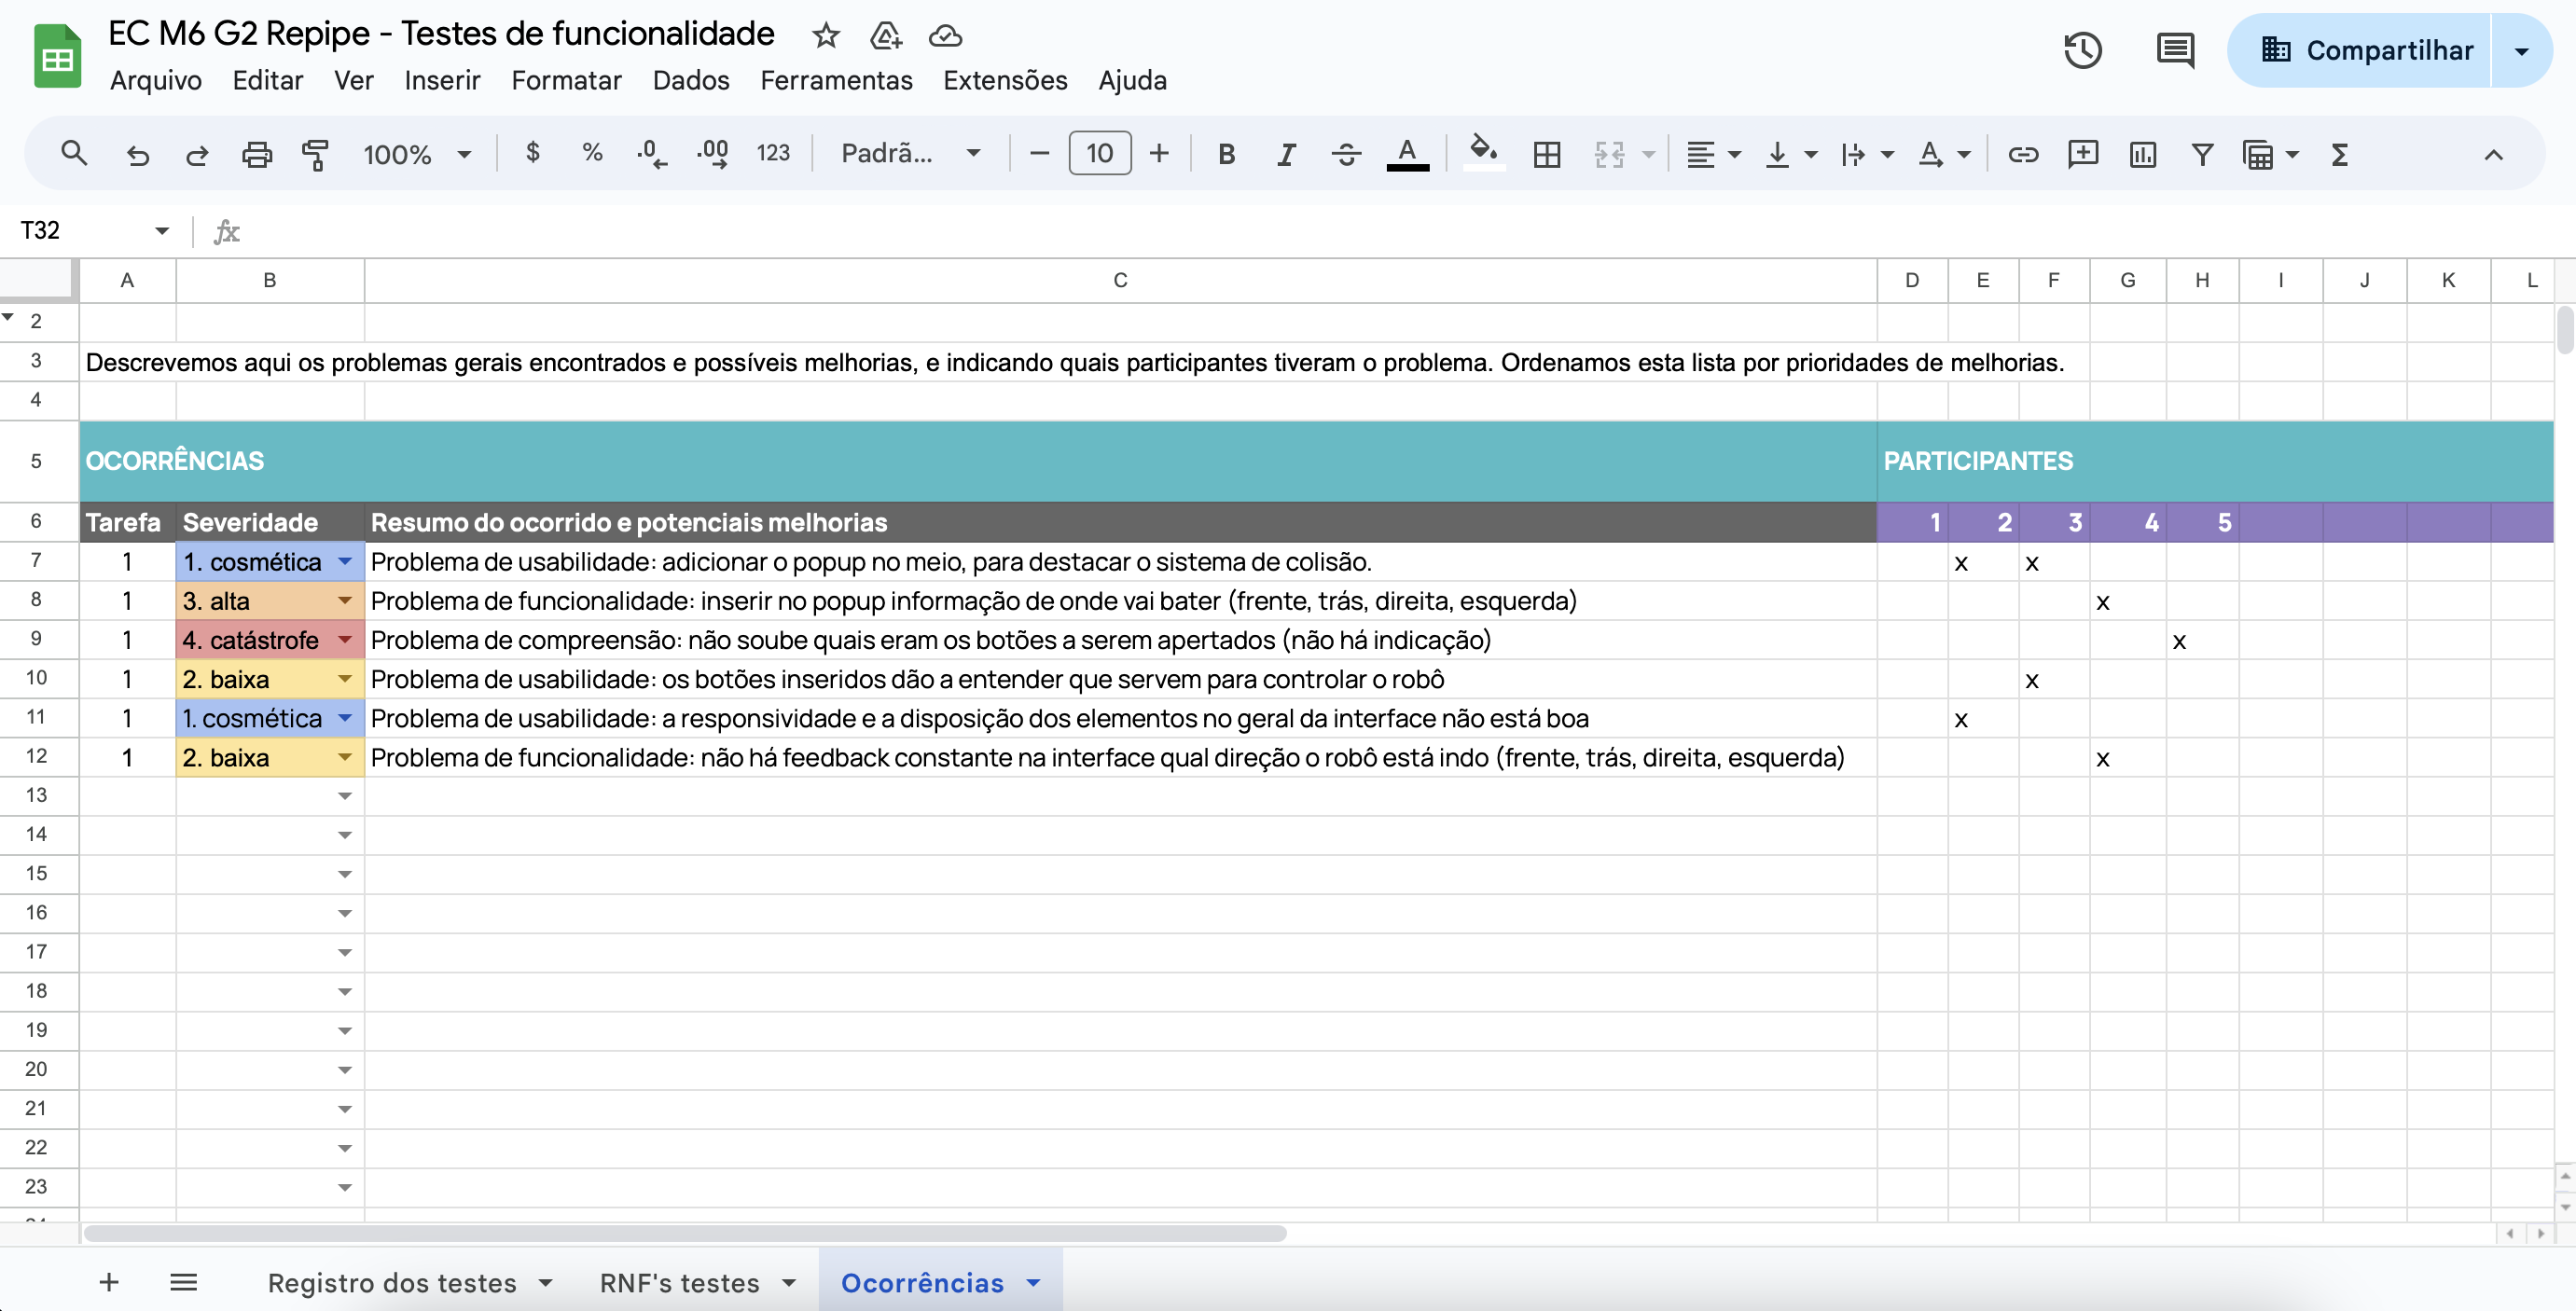Image resolution: width=2576 pixels, height=1311 pixels.
Task: Open the dropdown arrow beside Compartilhar
Action: pyautogui.click(x=2521, y=50)
